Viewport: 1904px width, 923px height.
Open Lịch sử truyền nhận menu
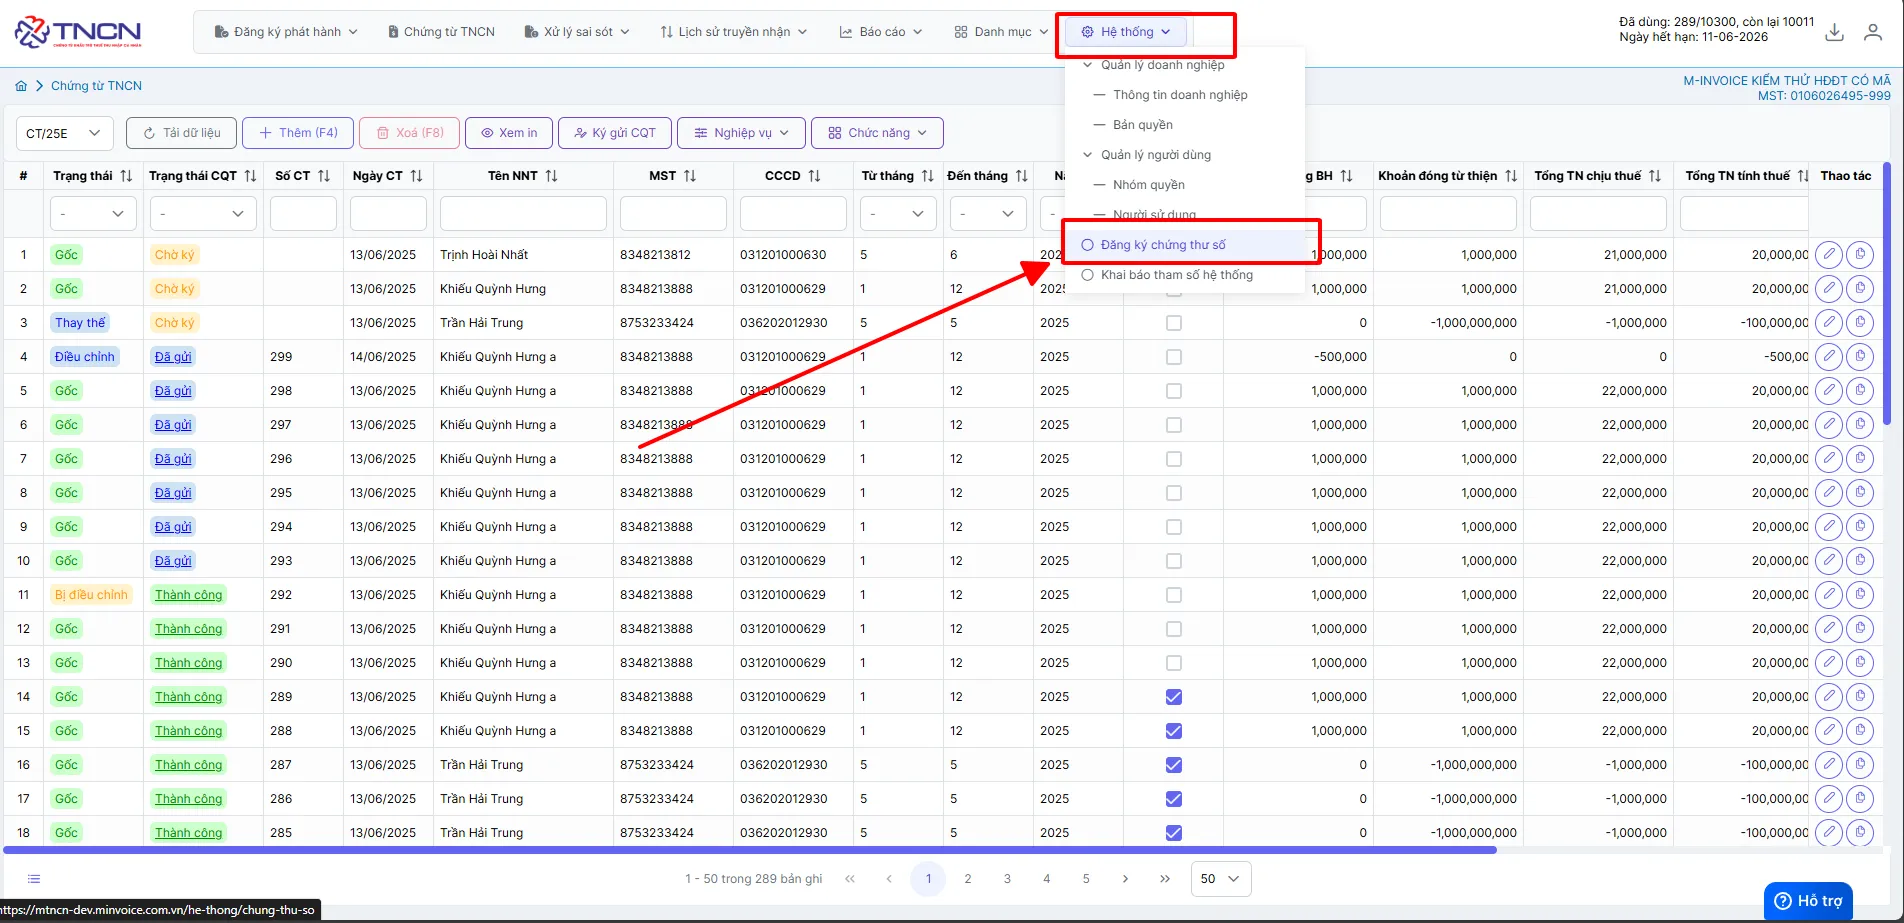point(733,32)
